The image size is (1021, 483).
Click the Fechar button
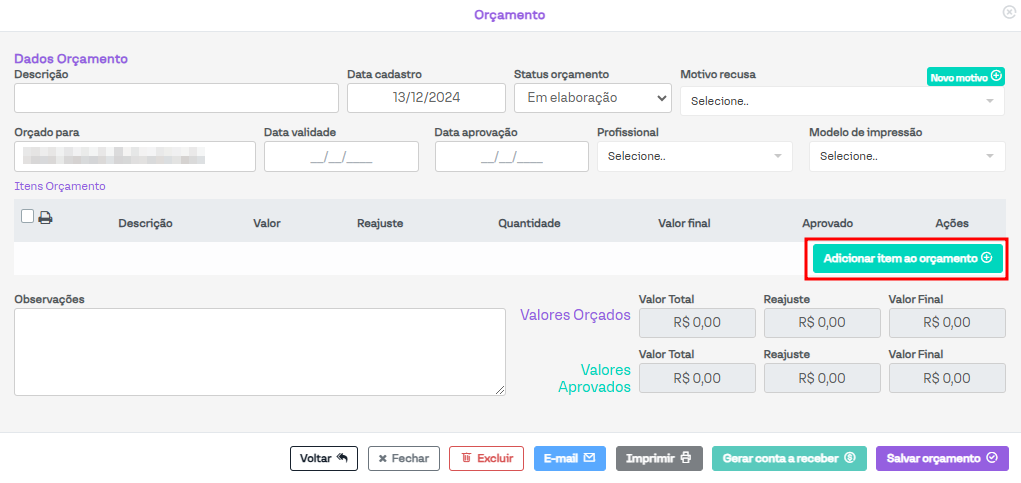tap(404, 458)
